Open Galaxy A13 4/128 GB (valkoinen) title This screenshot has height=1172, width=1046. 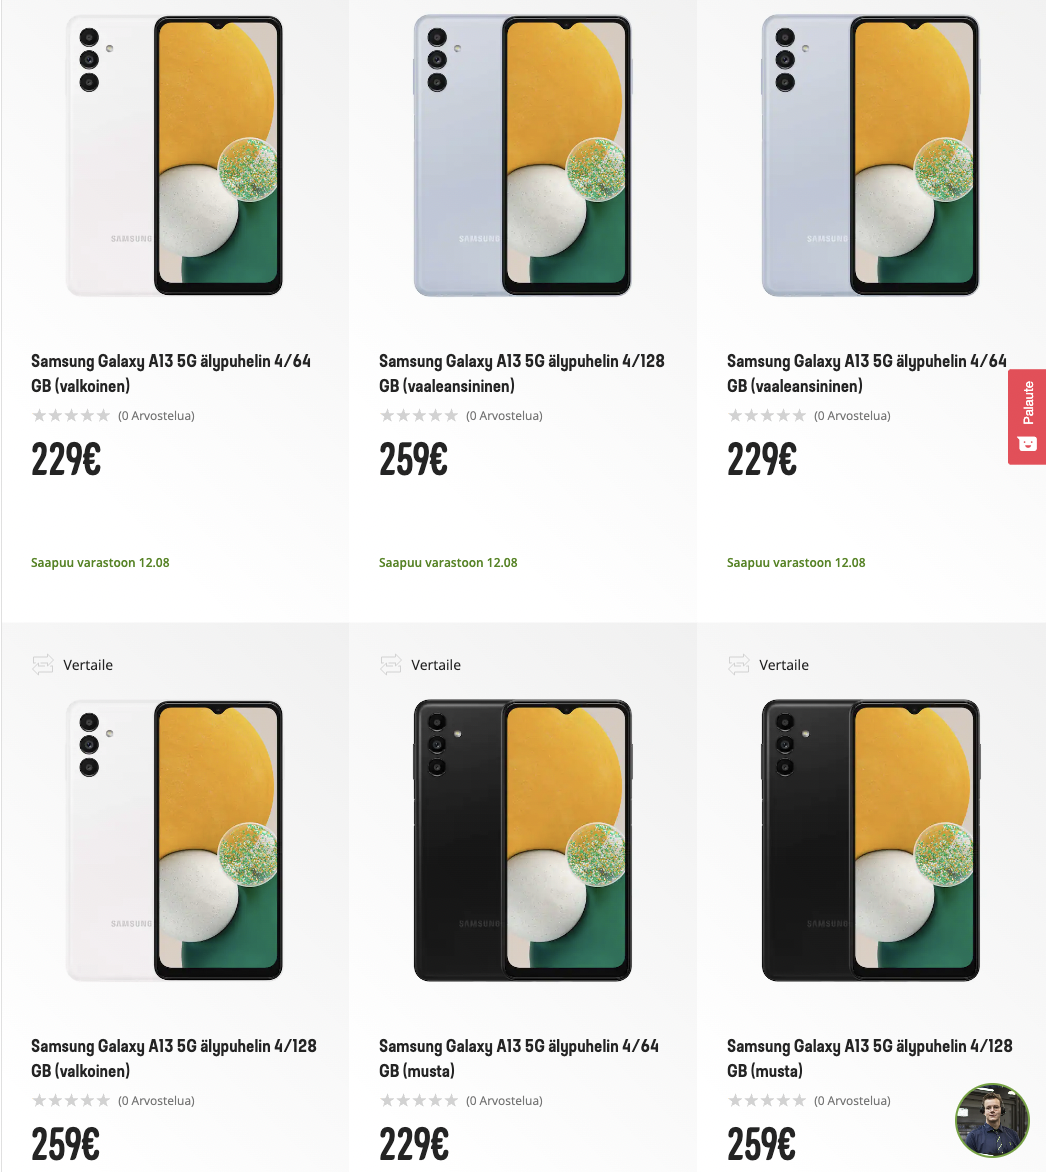[x=173, y=1058]
